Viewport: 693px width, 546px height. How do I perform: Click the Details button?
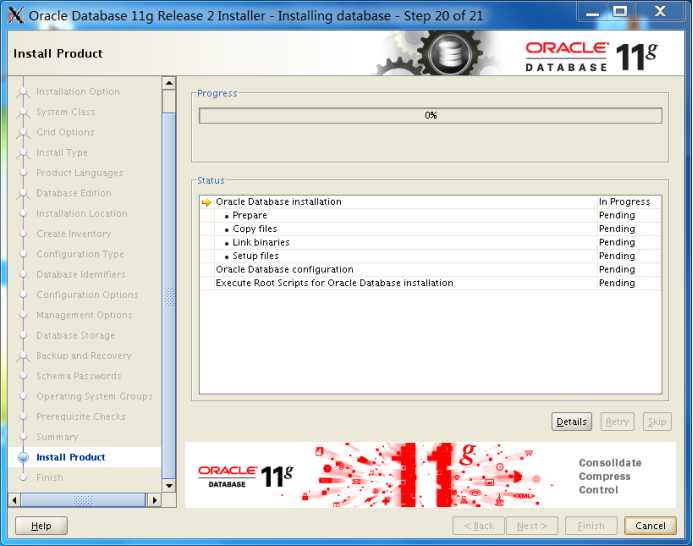pos(571,421)
